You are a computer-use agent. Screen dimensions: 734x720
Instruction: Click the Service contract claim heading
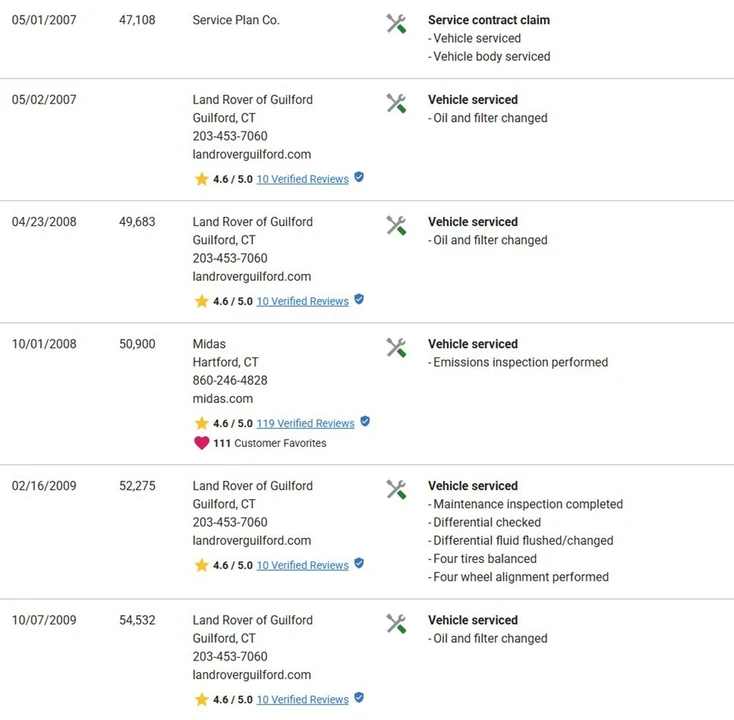point(489,20)
